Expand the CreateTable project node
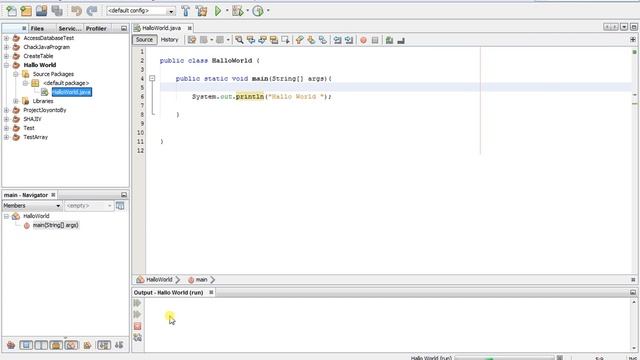Image resolution: width=640 pixels, height=360 pixels. click(7, 56)
